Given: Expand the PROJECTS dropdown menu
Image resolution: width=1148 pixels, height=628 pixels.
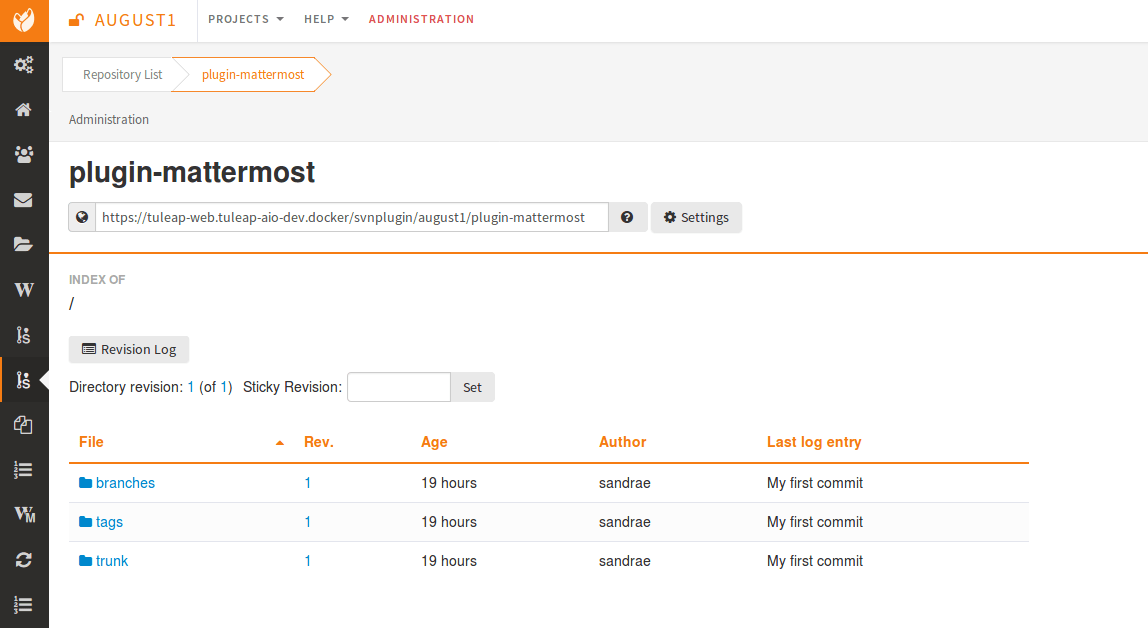Looking at the screenshot, I should 245,19.
